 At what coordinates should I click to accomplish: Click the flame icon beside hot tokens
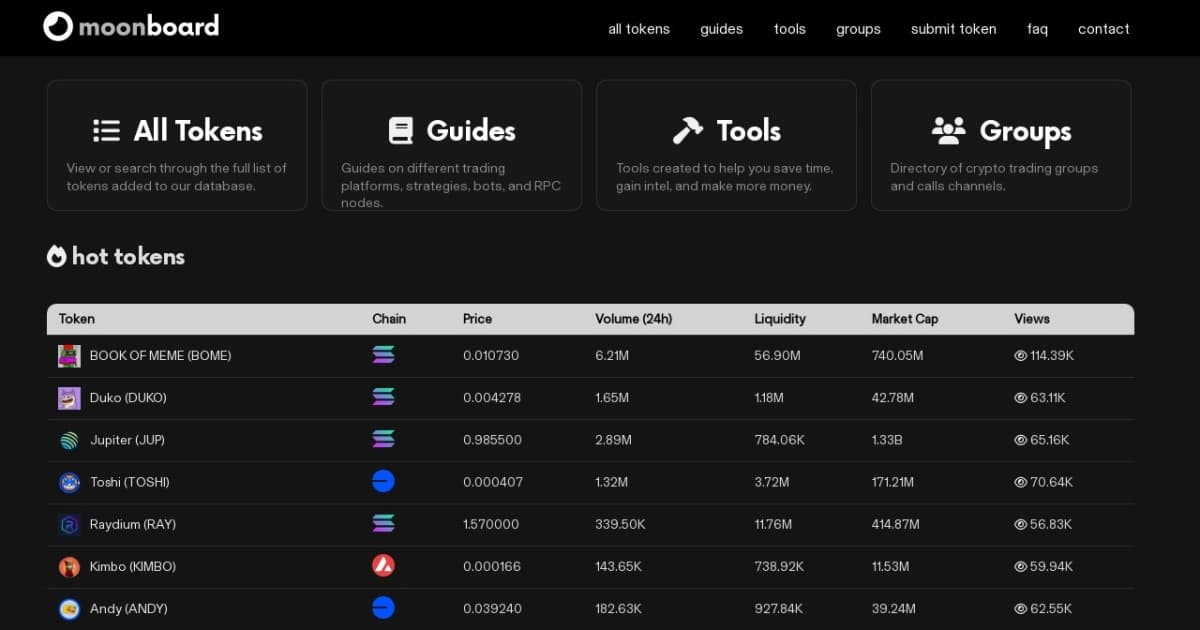point(56,256)
